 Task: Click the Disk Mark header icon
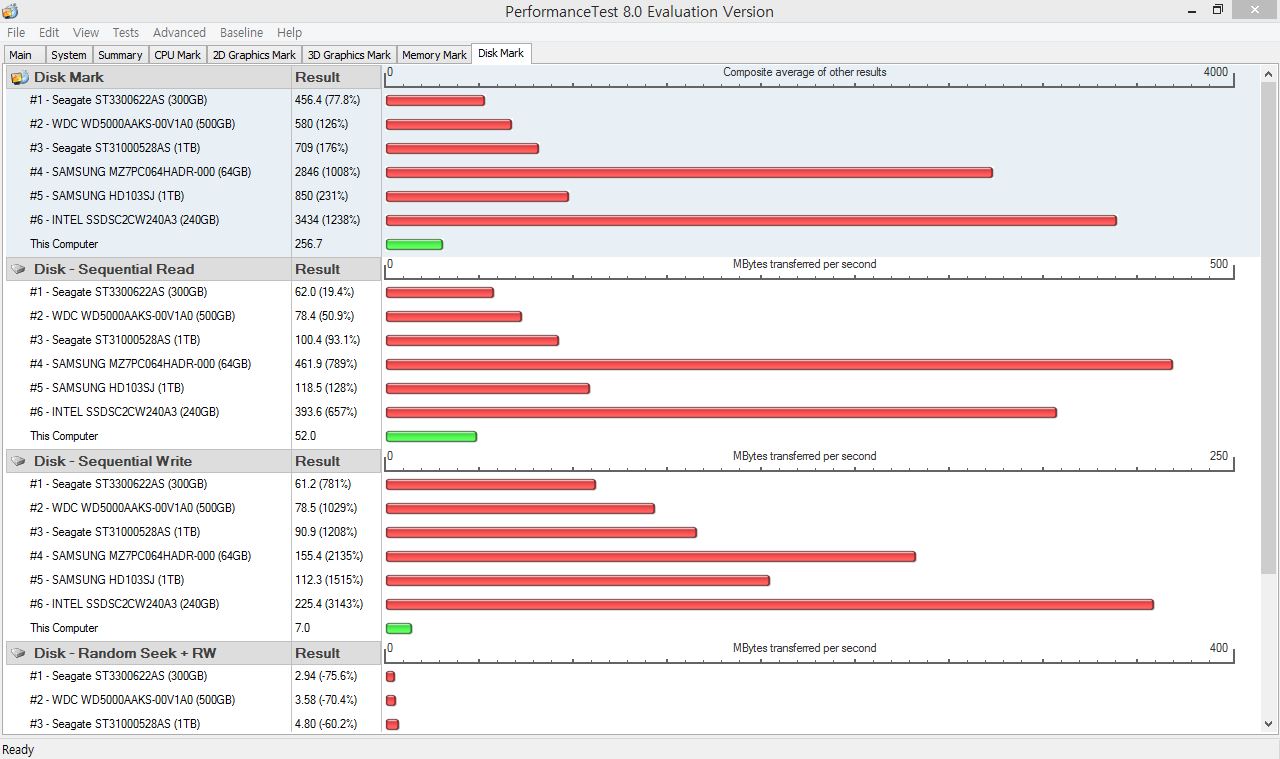19,77
